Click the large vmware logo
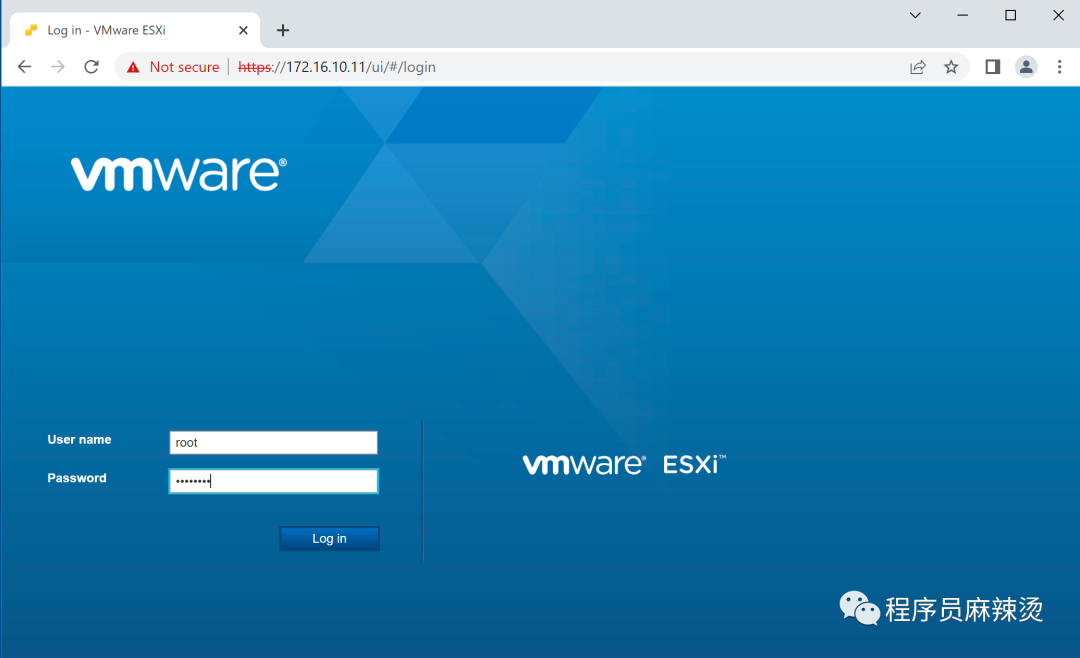The image size is (1080, 658). coord(179,174)
